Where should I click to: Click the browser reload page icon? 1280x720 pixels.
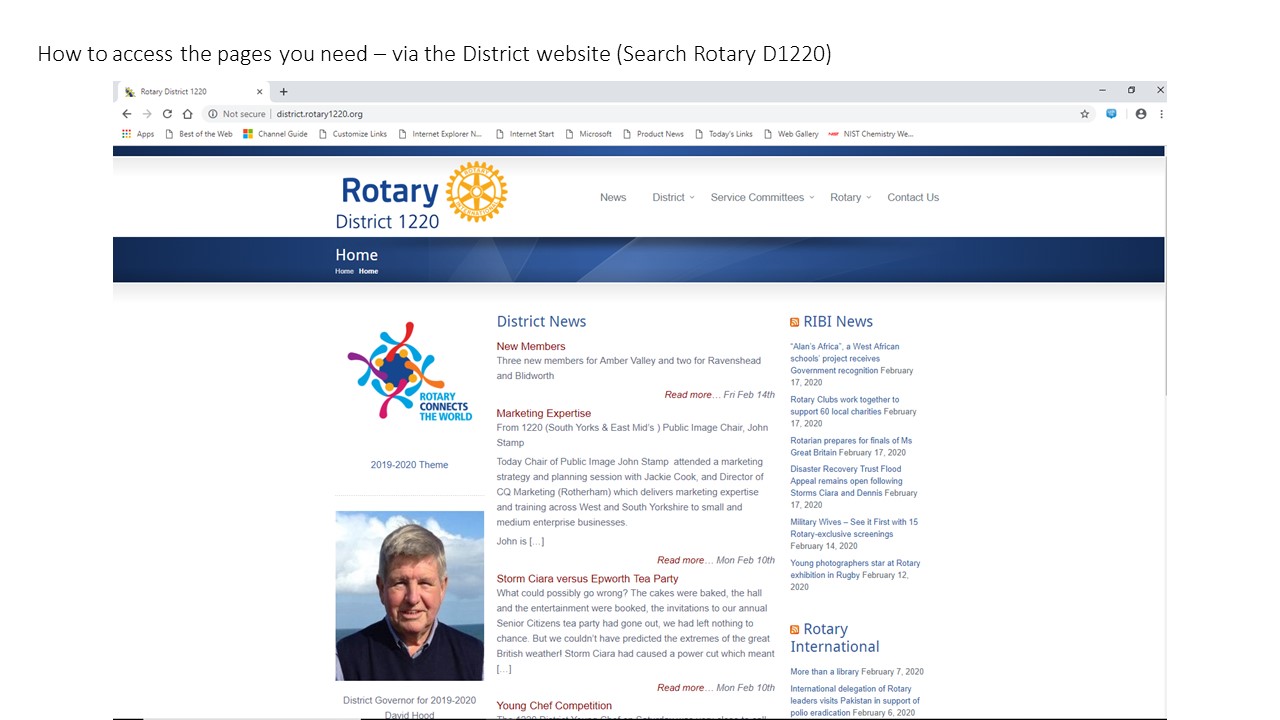tap(167, 114)
